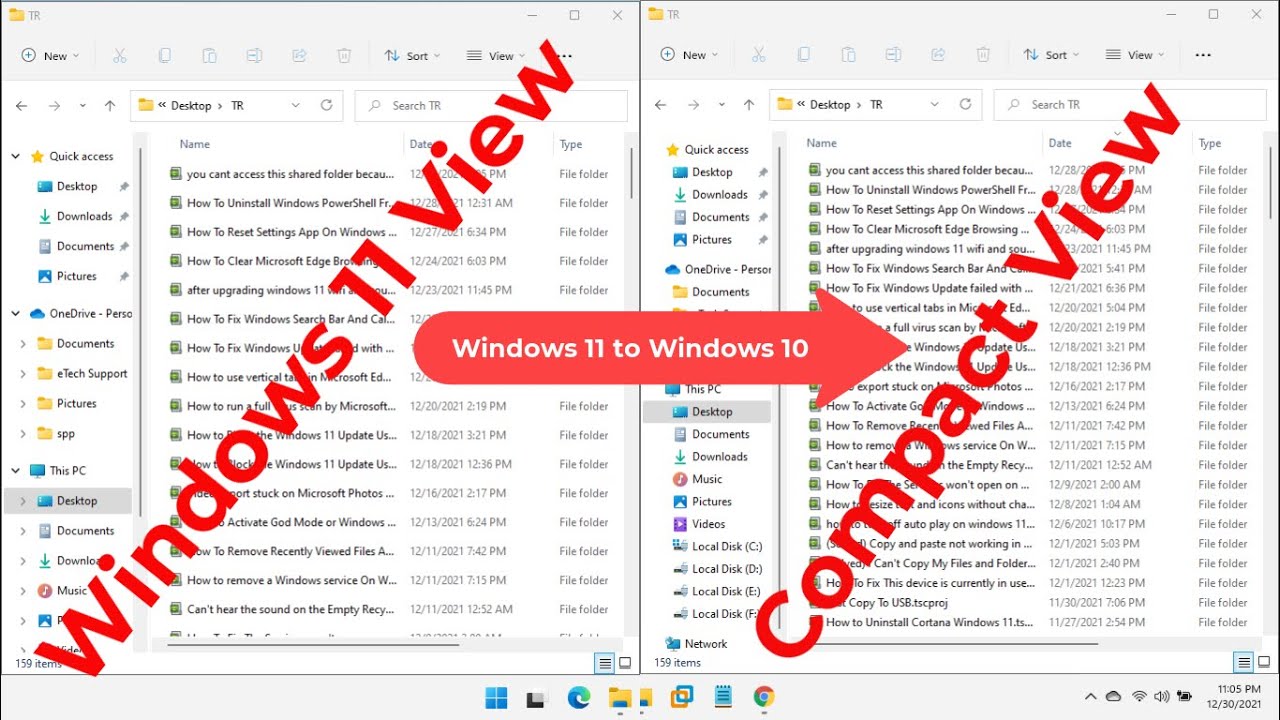Click the Copy icon in left window
Image resolution: width=1280 pixels, height=720 pixels.
165,56
